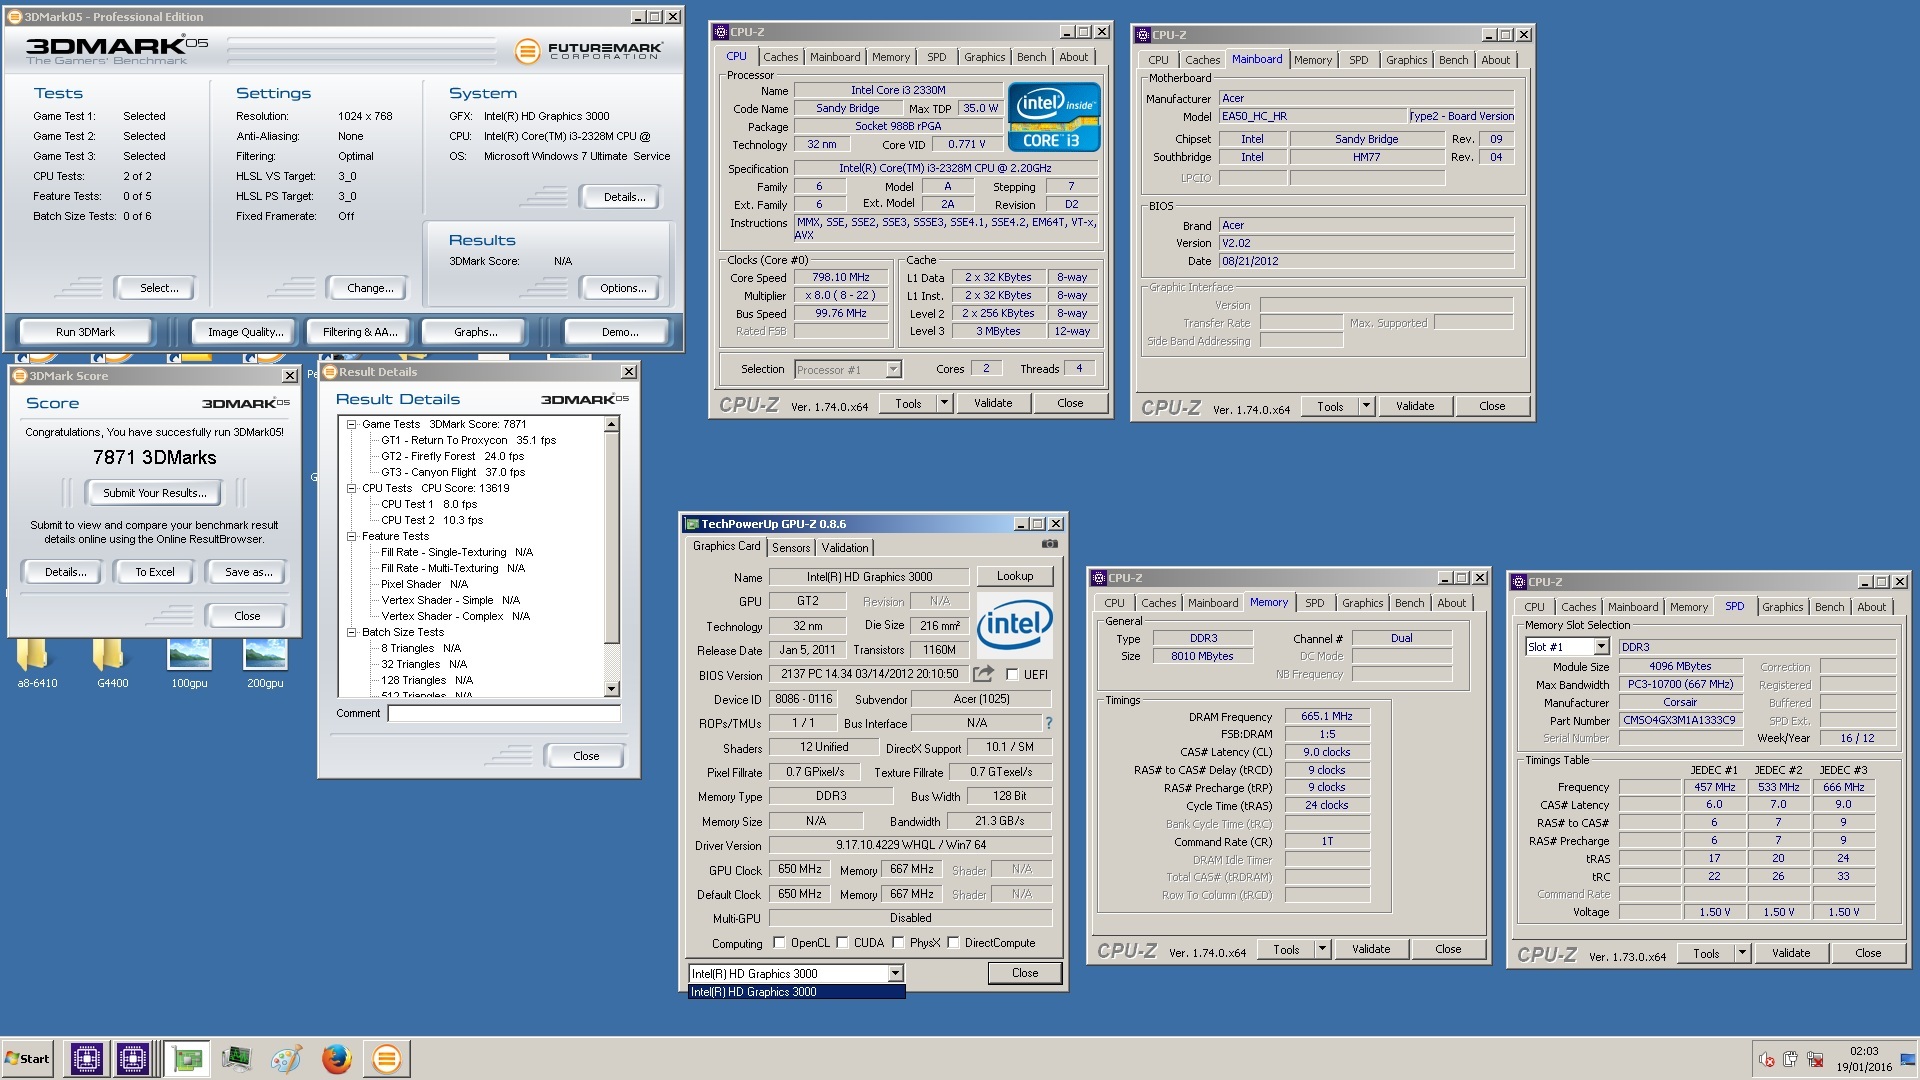Viewport: 1920px width, 1080px height.
Task: Switch to the Sensors tab in GPU-Z
Action: (791, 548)
